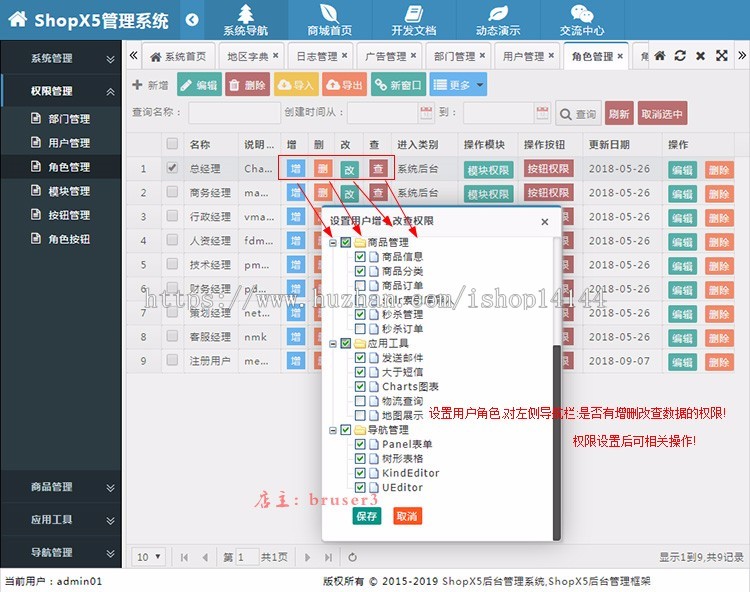Collapse the 商品管理 tree node
The width and height of the screenshot is (750, 592).
(333, 243)
